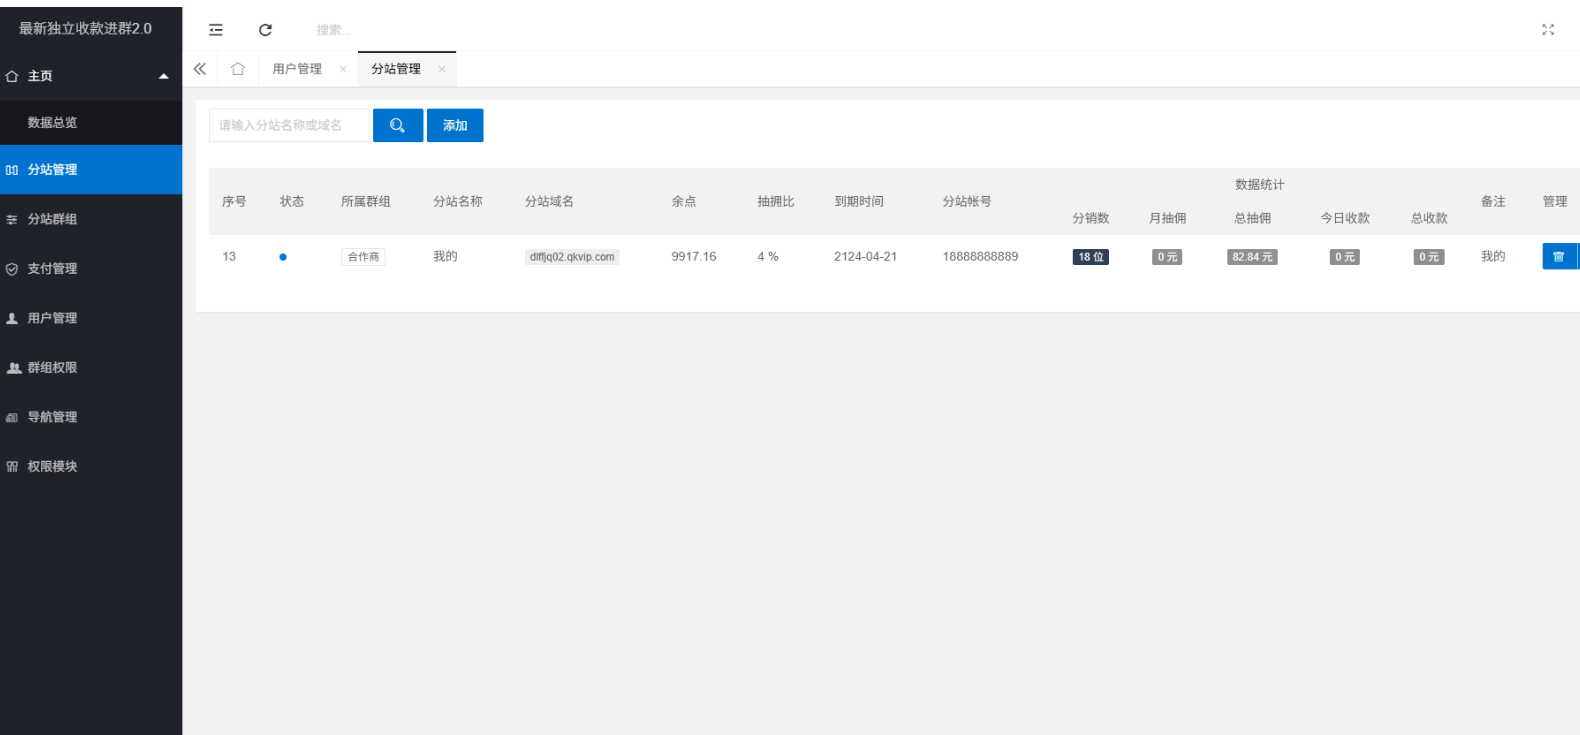The image size is (1580, 735).
Task: Click the 分站域名 column header
Action: (x=549, y=201)
